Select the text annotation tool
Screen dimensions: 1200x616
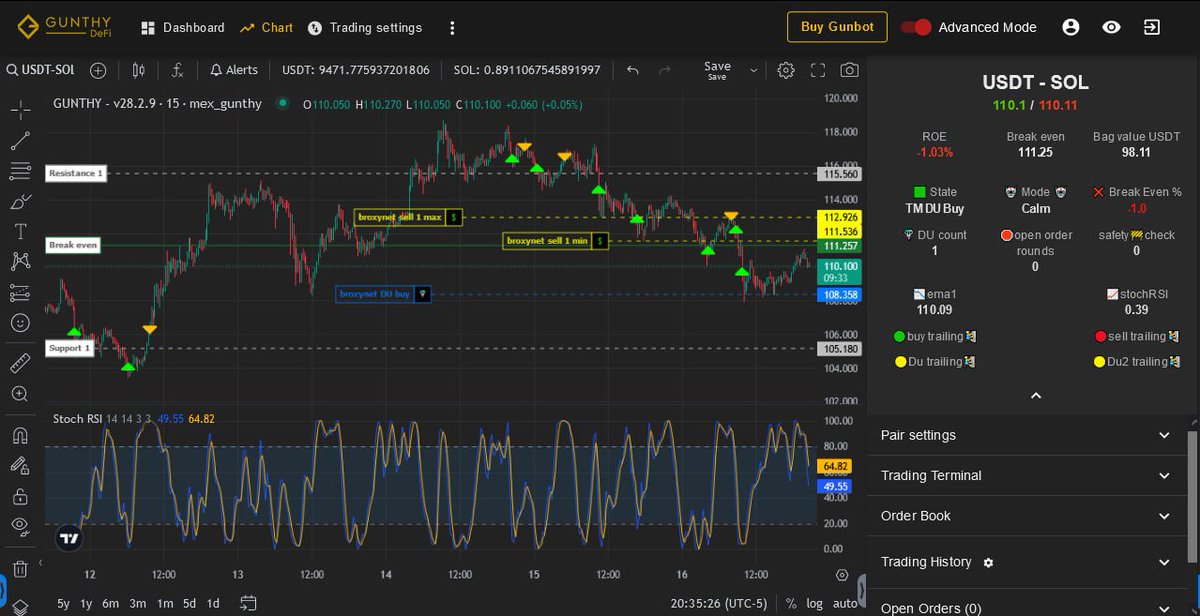pyautogui.click(x=20, y=231)
